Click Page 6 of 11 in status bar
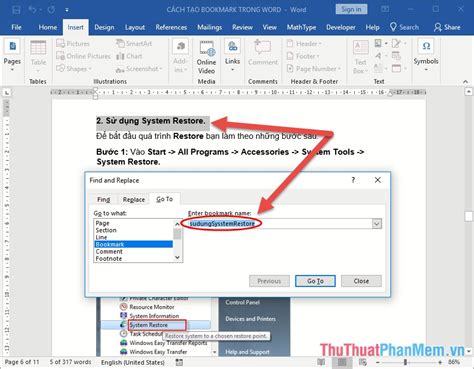This screenshot has width=474, height=369. pos(22,362)
